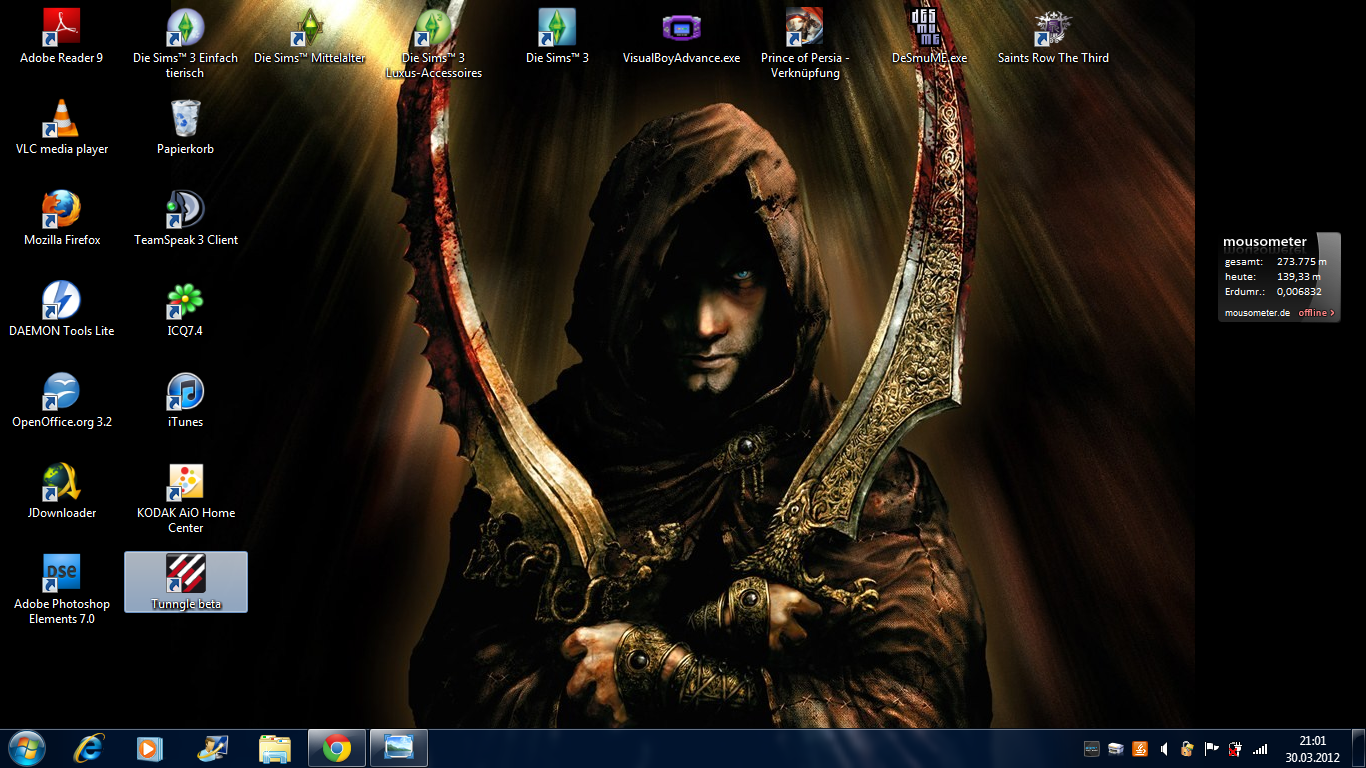The height and width of the screenshot is (768, 1366).
Task: Select the Mozilla Firefox desktop icon
Action: [62, 217]
